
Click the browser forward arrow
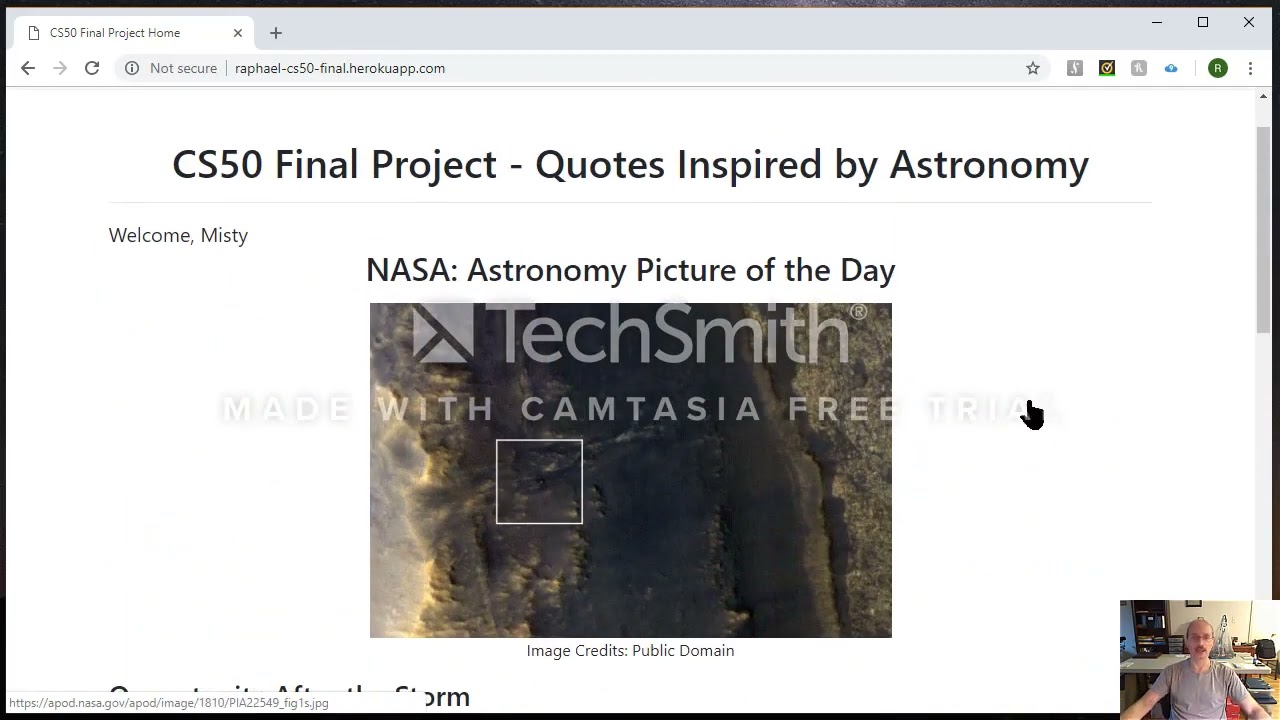(x=60, y=68)
